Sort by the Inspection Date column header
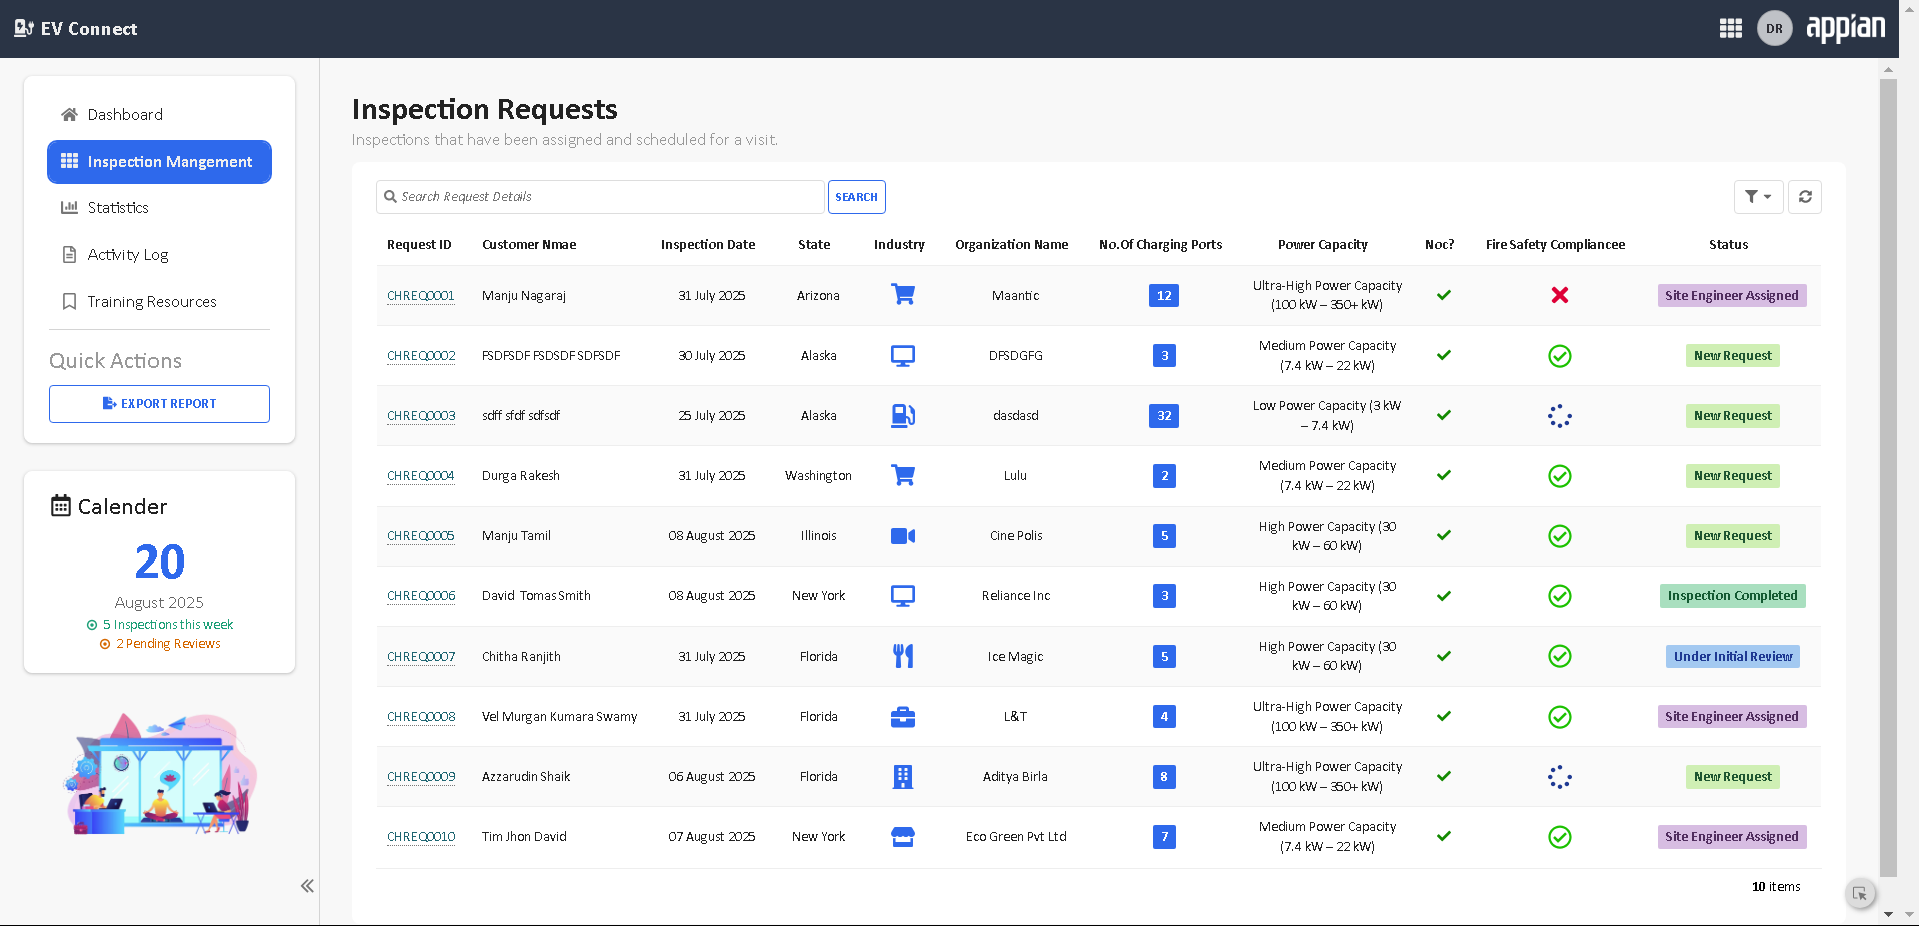The image size is (1919, 926). [707, 245]
